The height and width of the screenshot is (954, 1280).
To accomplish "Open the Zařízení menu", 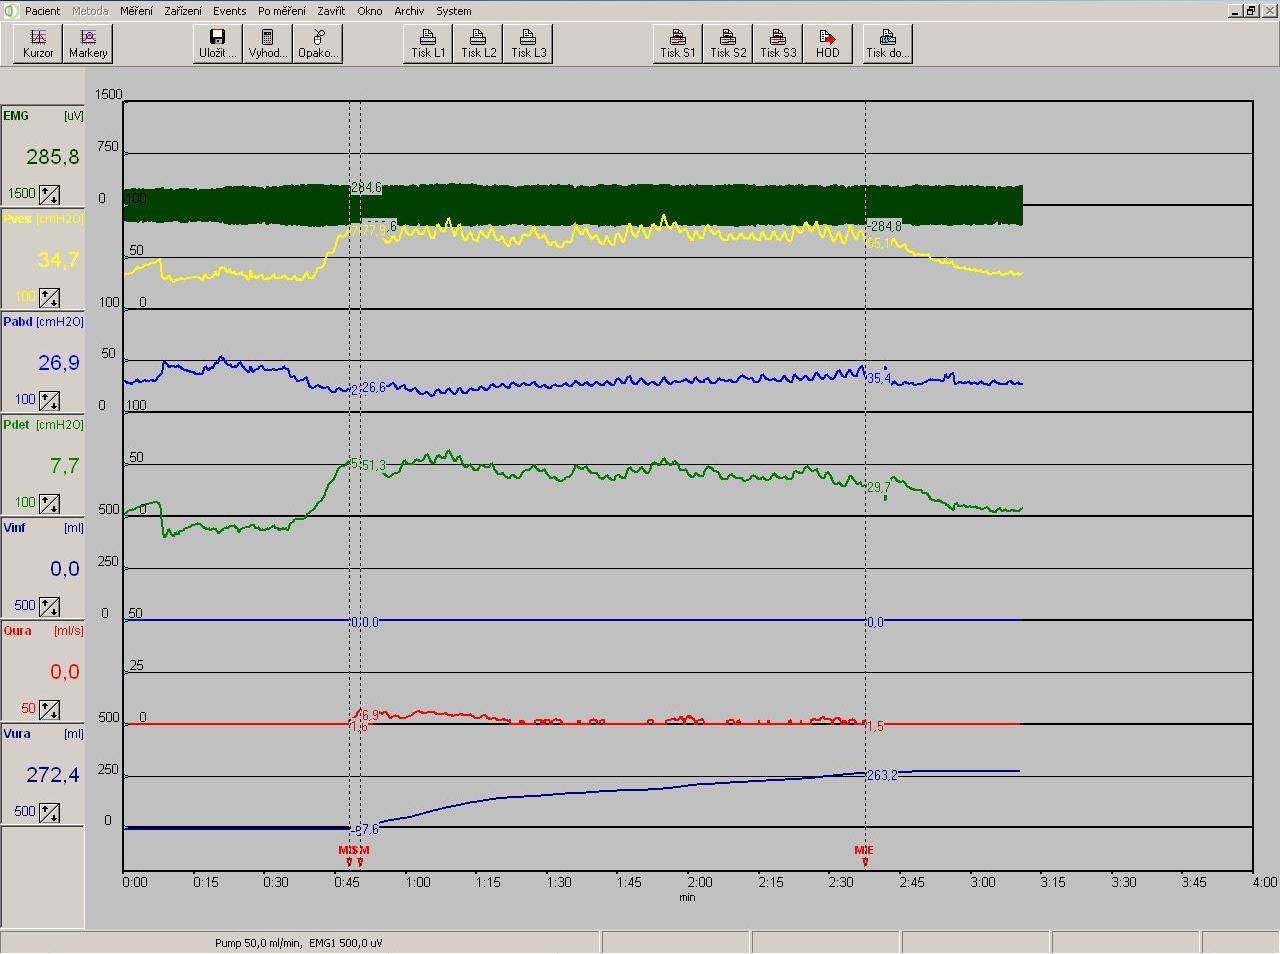I will click(x=183, y=11).
